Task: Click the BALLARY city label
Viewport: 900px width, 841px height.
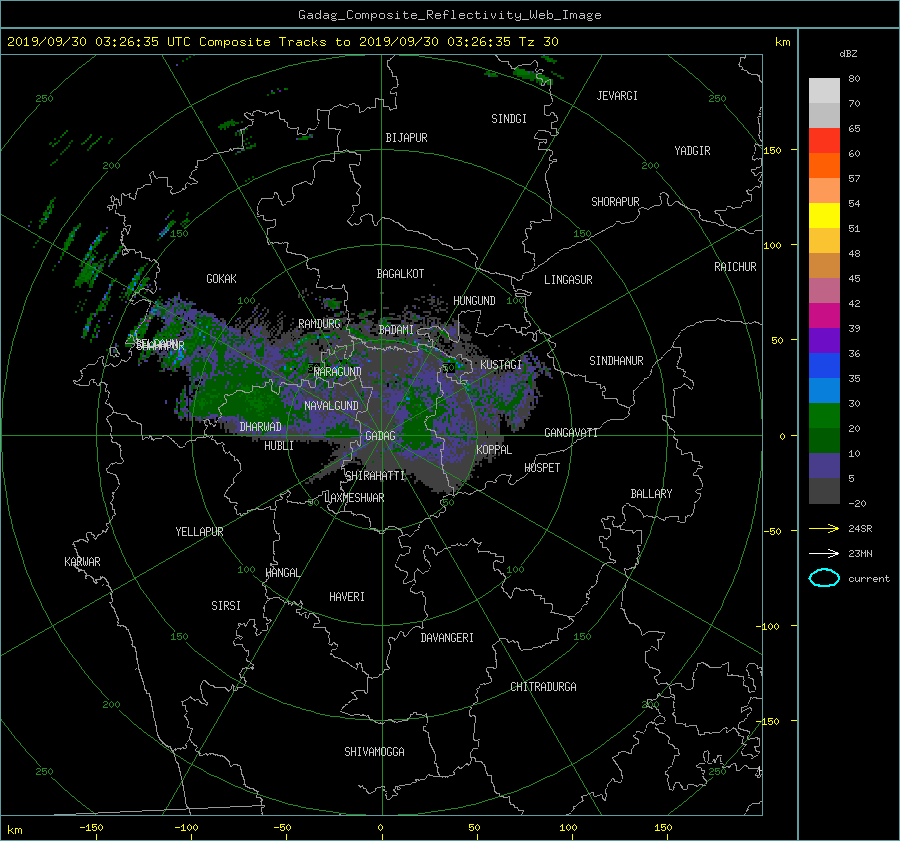Action: [651, 494]
